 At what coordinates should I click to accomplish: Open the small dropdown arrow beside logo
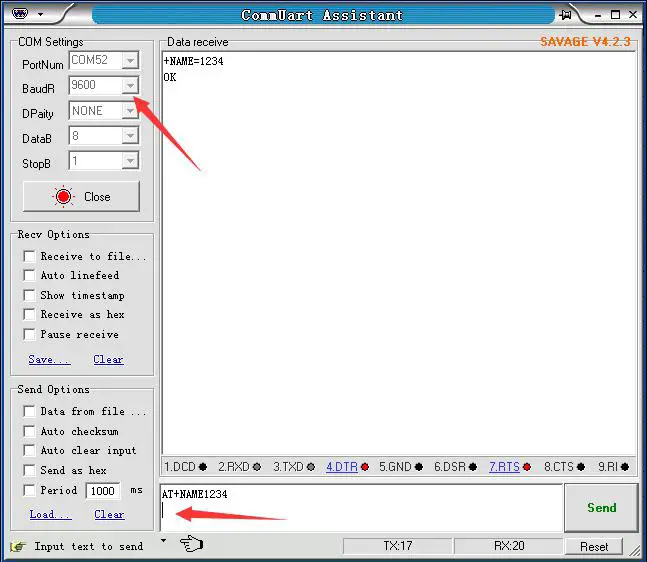[x=40, y=14]
